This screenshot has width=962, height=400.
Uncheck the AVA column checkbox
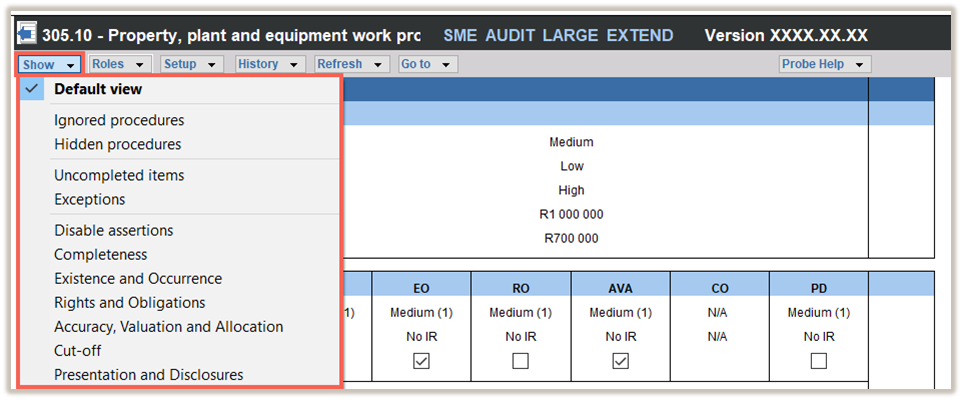620,361
